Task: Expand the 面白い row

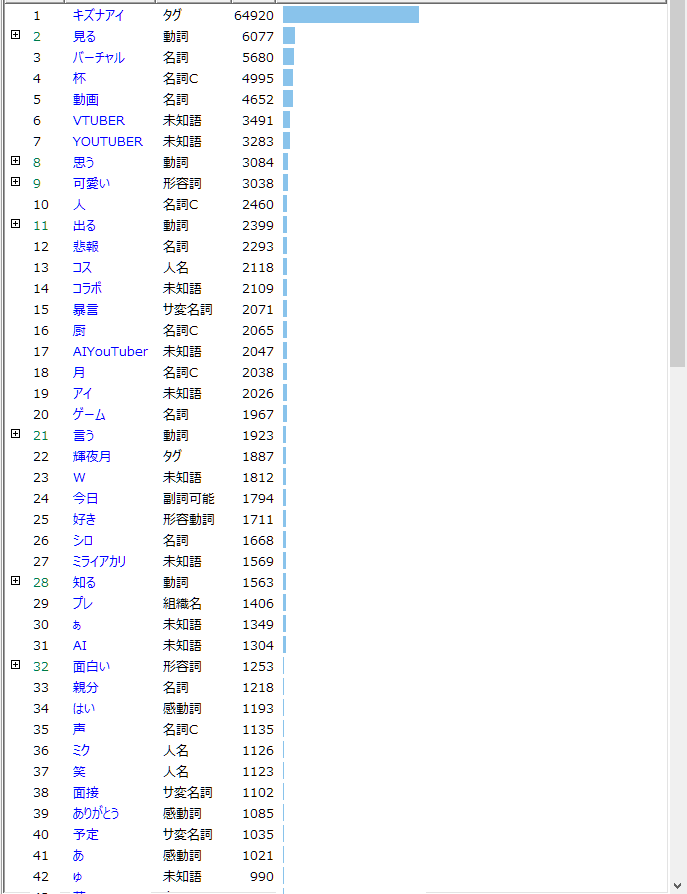Action: click(x=16, y=664)
